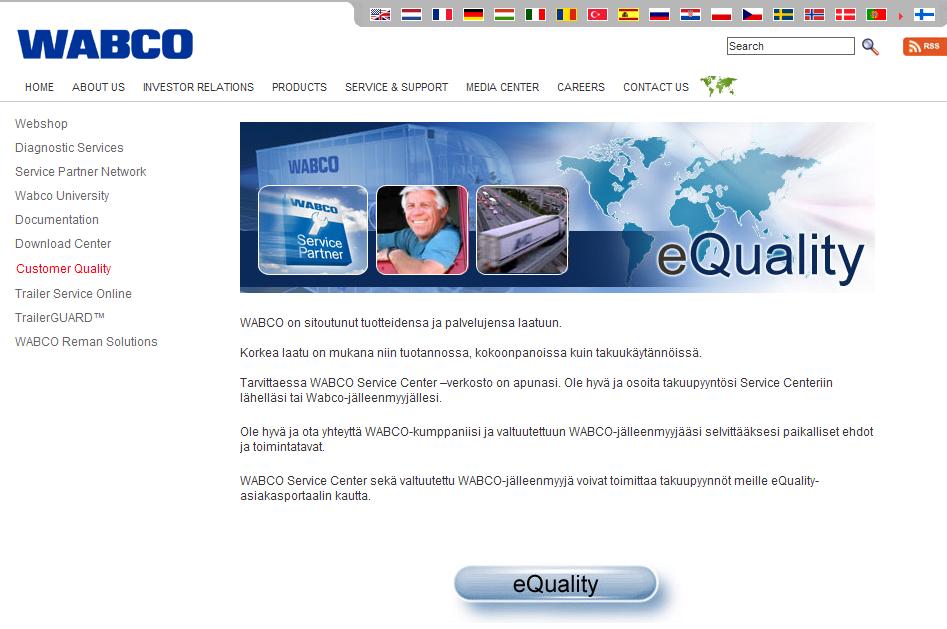Open Trailer Service Online link

click(73, 294)
